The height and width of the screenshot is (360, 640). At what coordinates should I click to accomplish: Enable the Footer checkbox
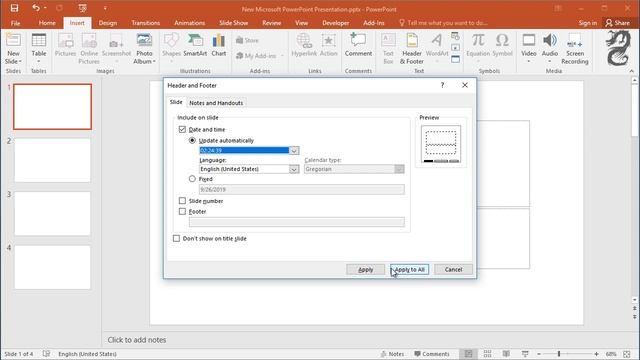(x=182, y=211)
